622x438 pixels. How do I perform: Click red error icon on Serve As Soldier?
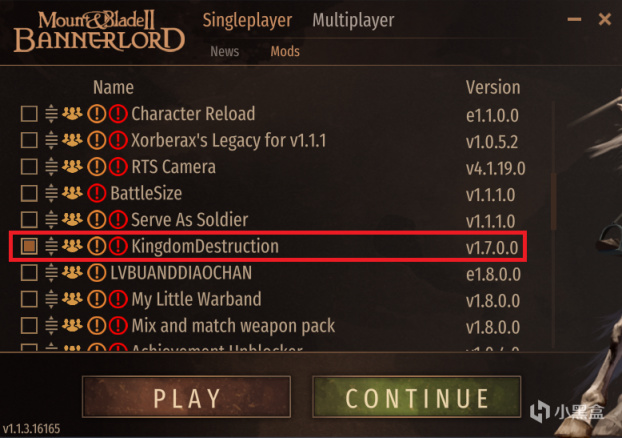[118, 219]
